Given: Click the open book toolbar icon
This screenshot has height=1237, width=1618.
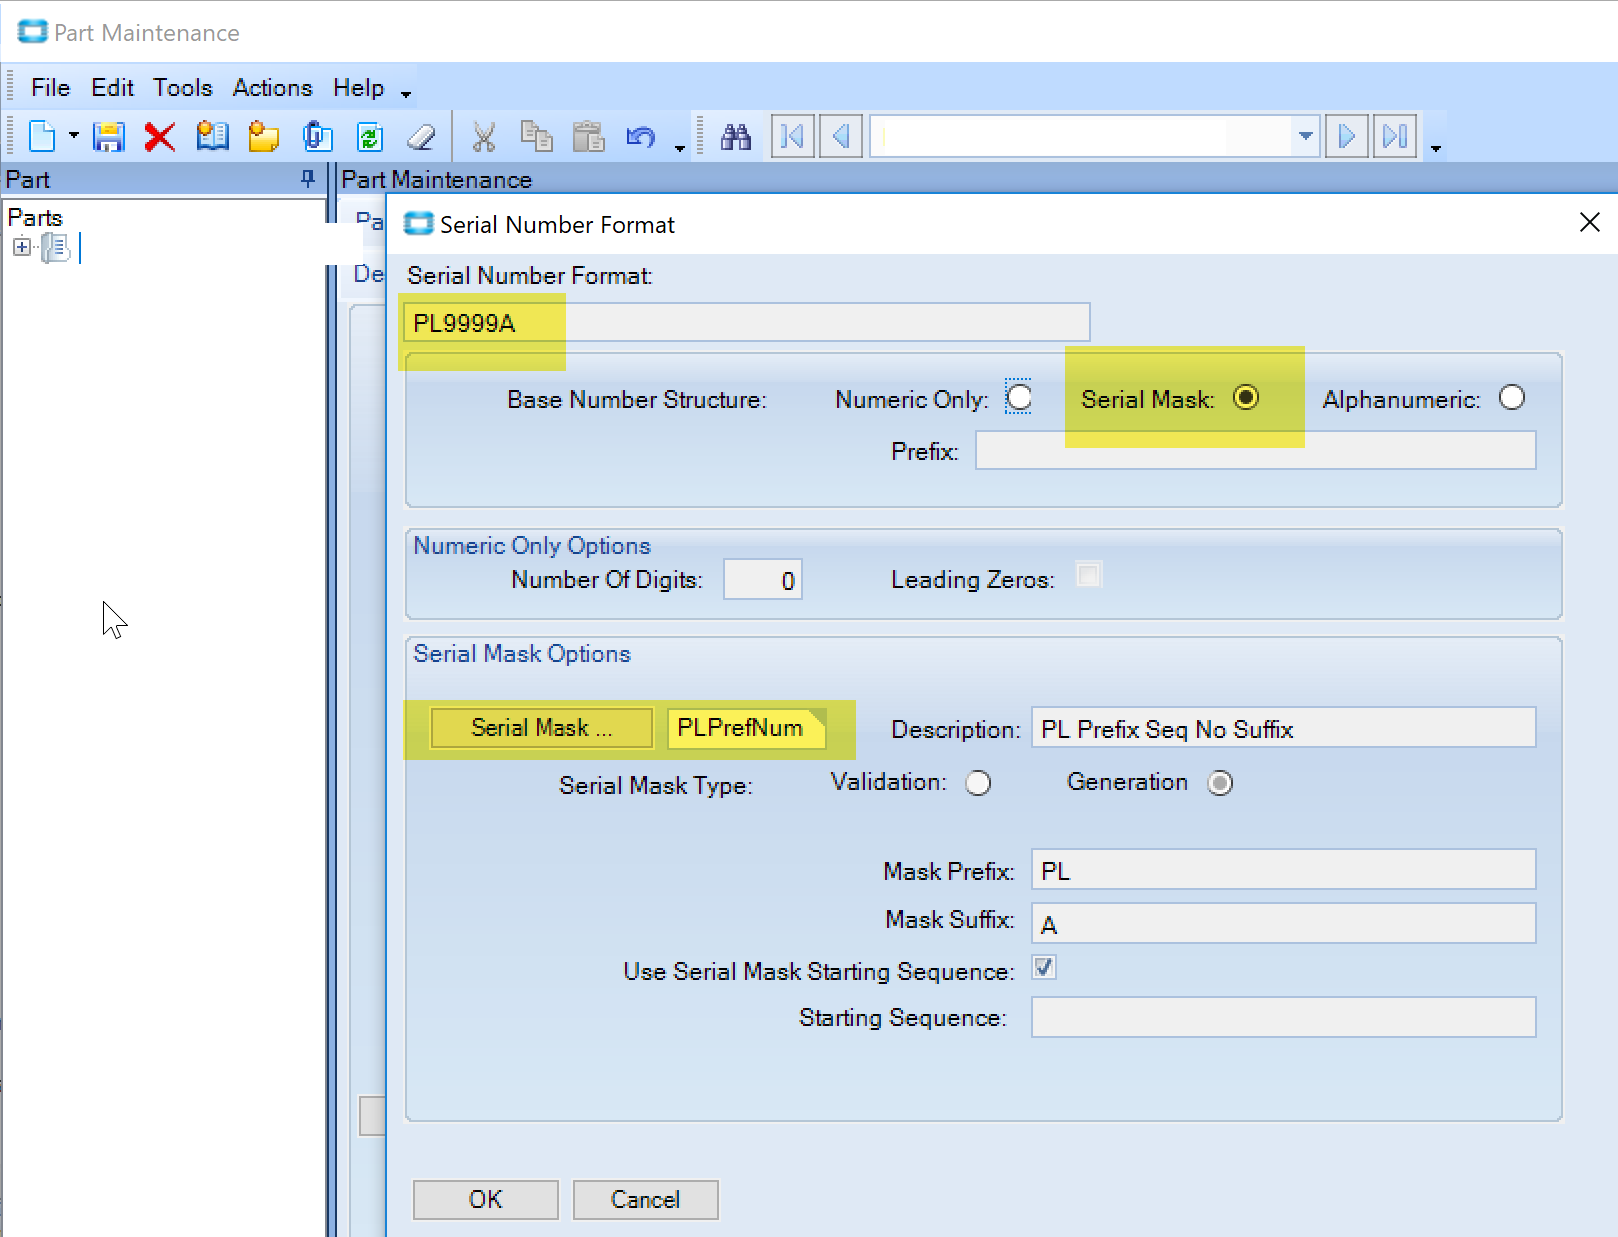Looking at the screenshot, I should pyautogui.click(x=212, y=136).
